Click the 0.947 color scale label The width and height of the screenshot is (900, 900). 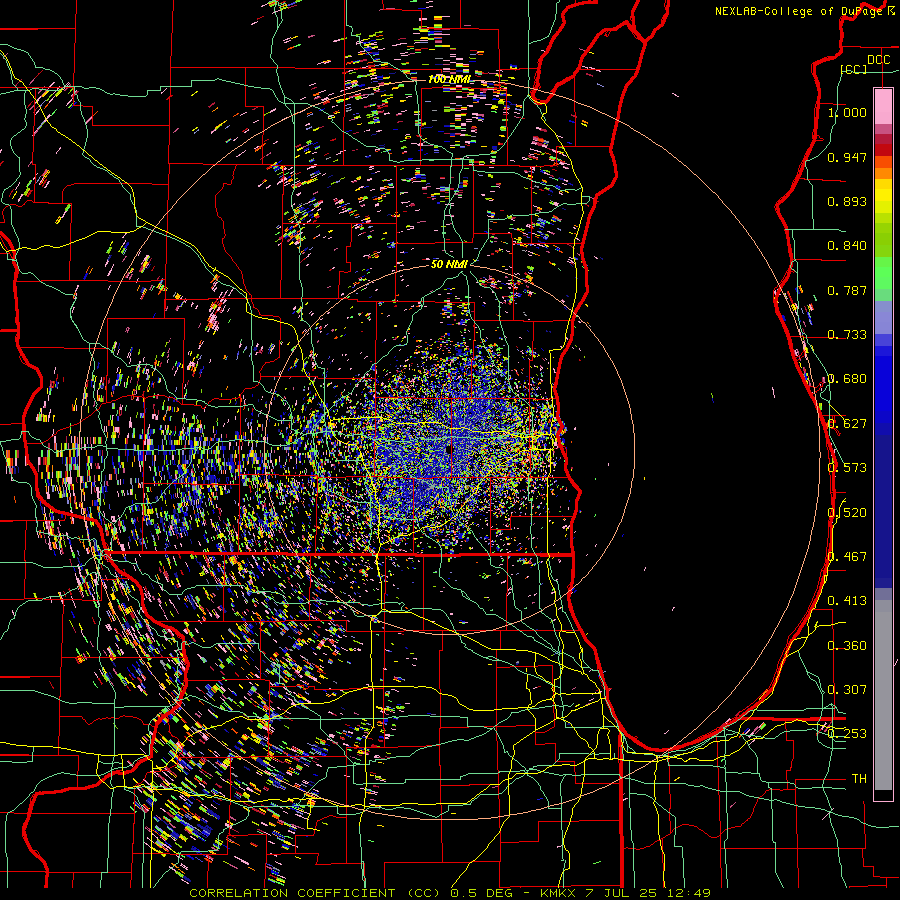pyautogui.click(x=847, y=157)
